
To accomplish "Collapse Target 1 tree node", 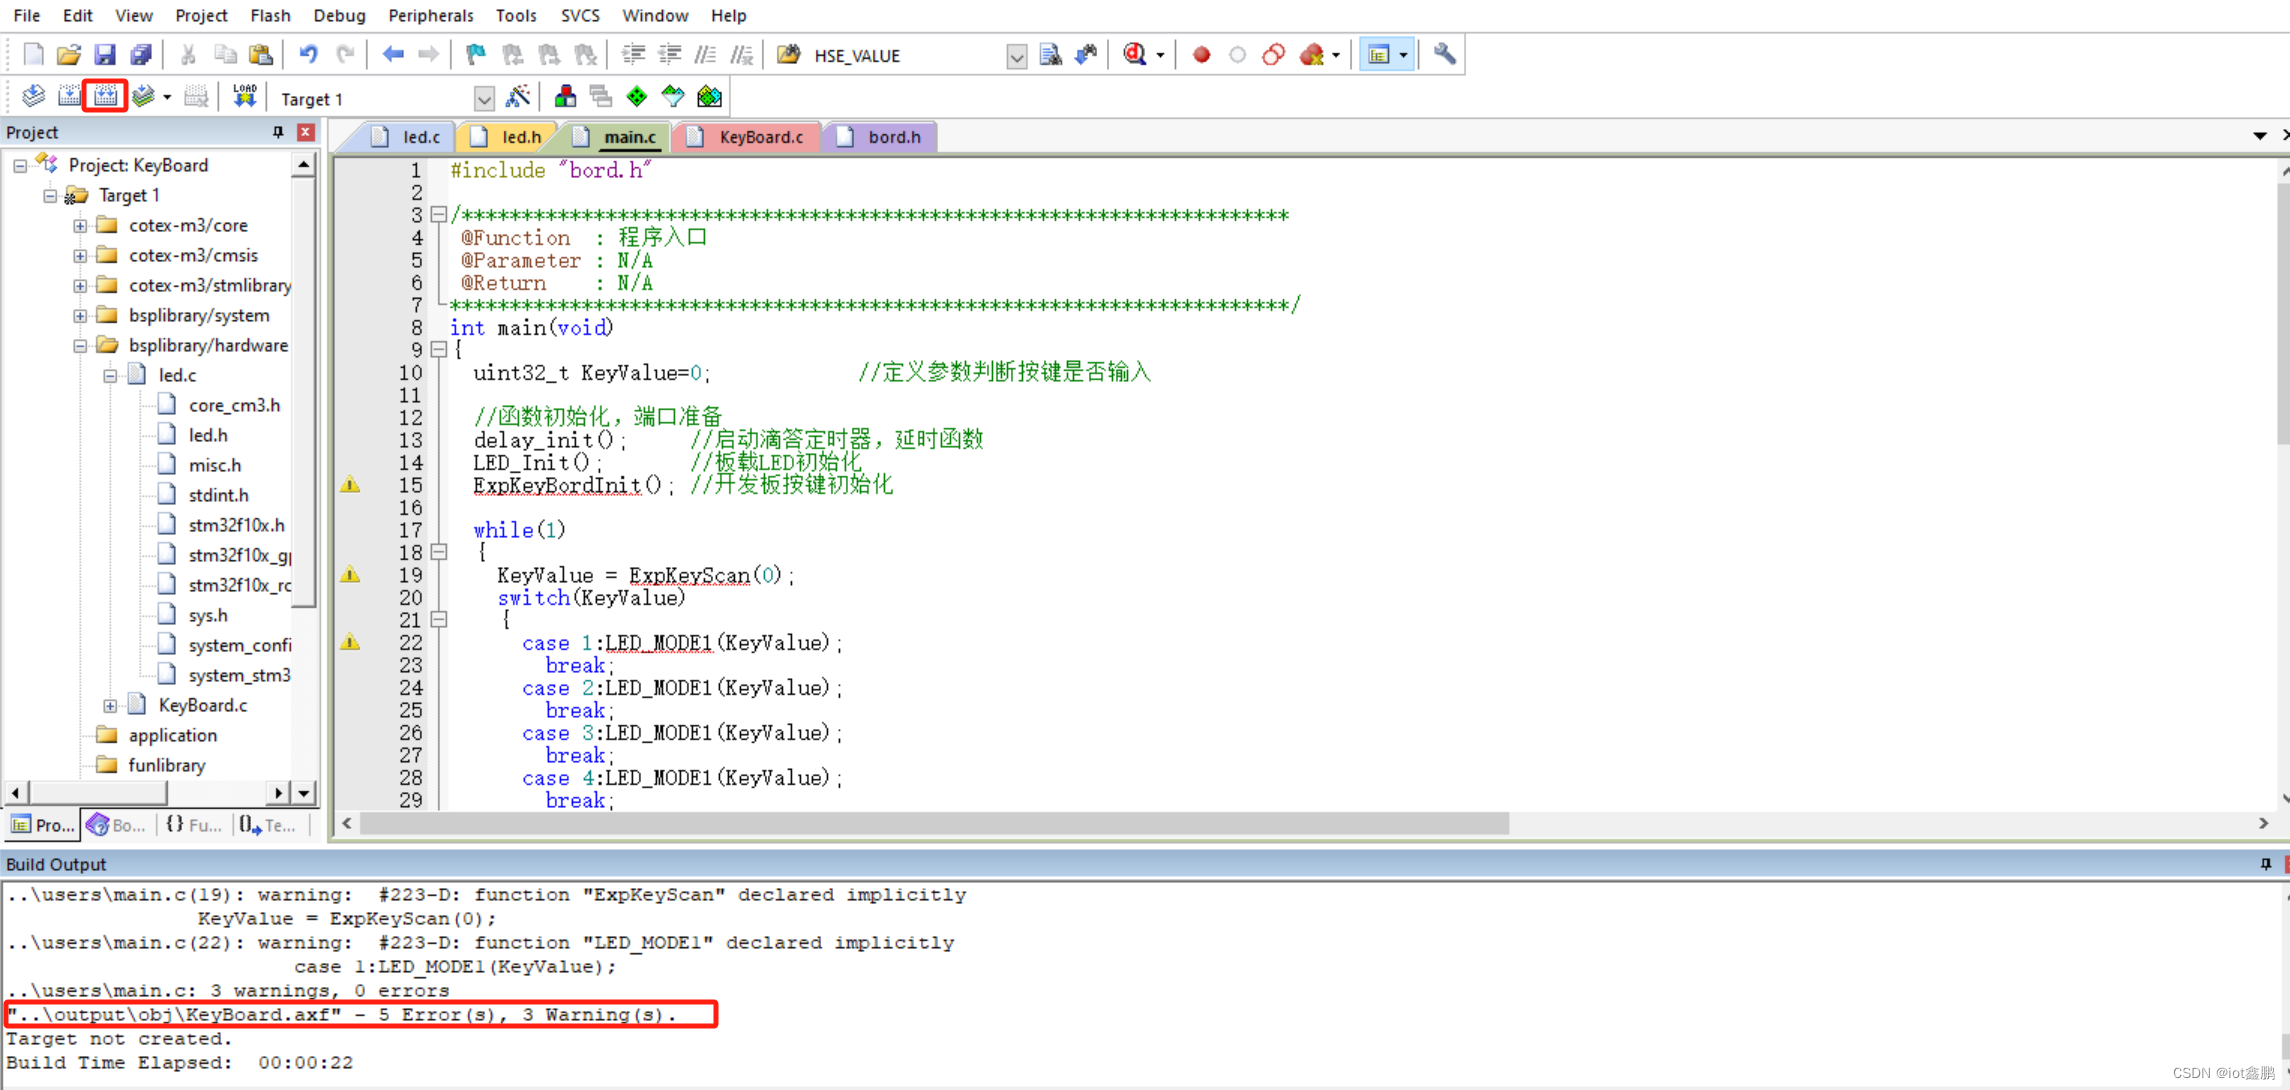I will [x=50, y=196].
